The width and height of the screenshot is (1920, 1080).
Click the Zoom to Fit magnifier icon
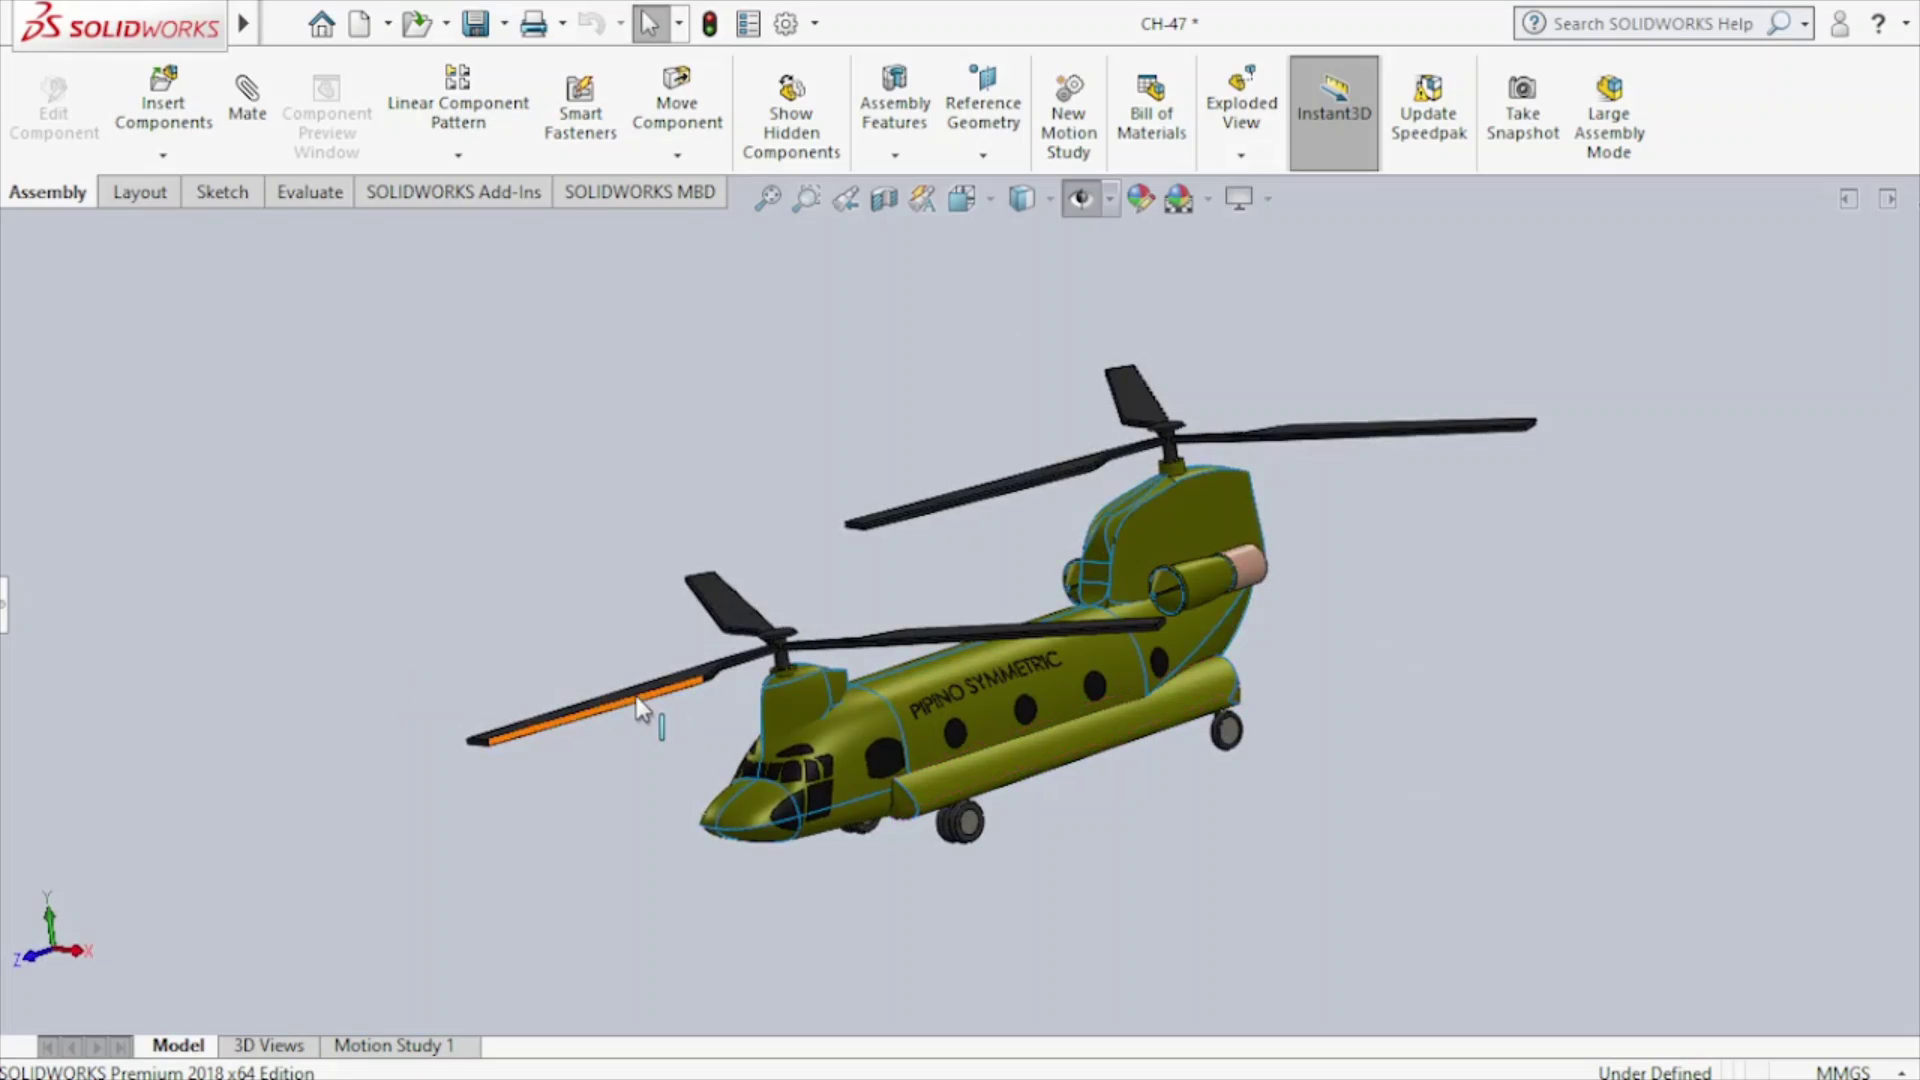click(767, 198)
